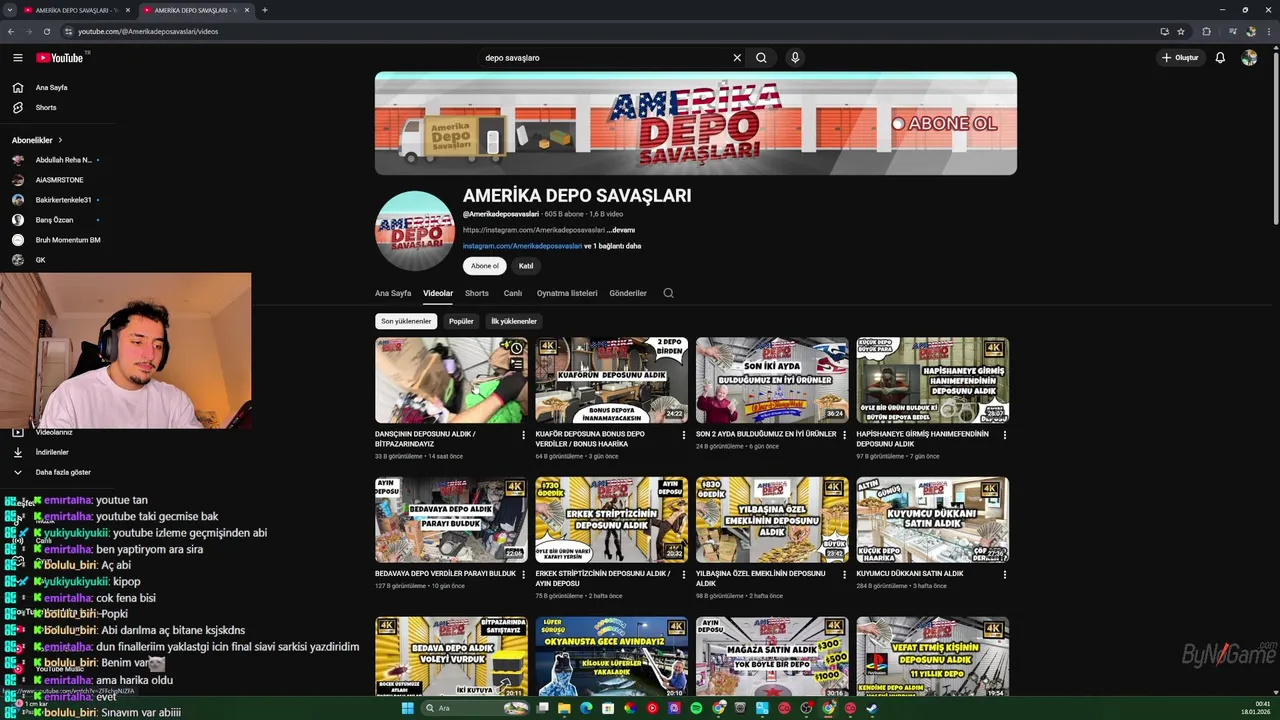Run search with the magnifier button
This screenshot has width=1280, height=720.
[x=761, y=58]
